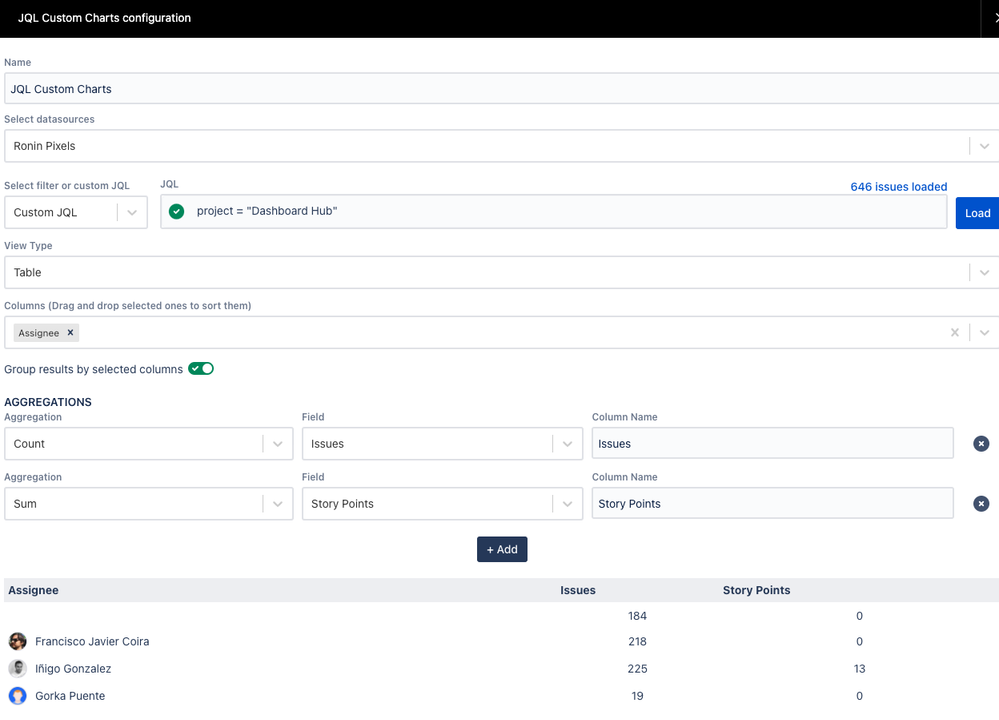Image resolution: width=999 pixels, height=720 pixels.
Task: Click Francisco Javier Coira's avatar
Action: point(17,641)
